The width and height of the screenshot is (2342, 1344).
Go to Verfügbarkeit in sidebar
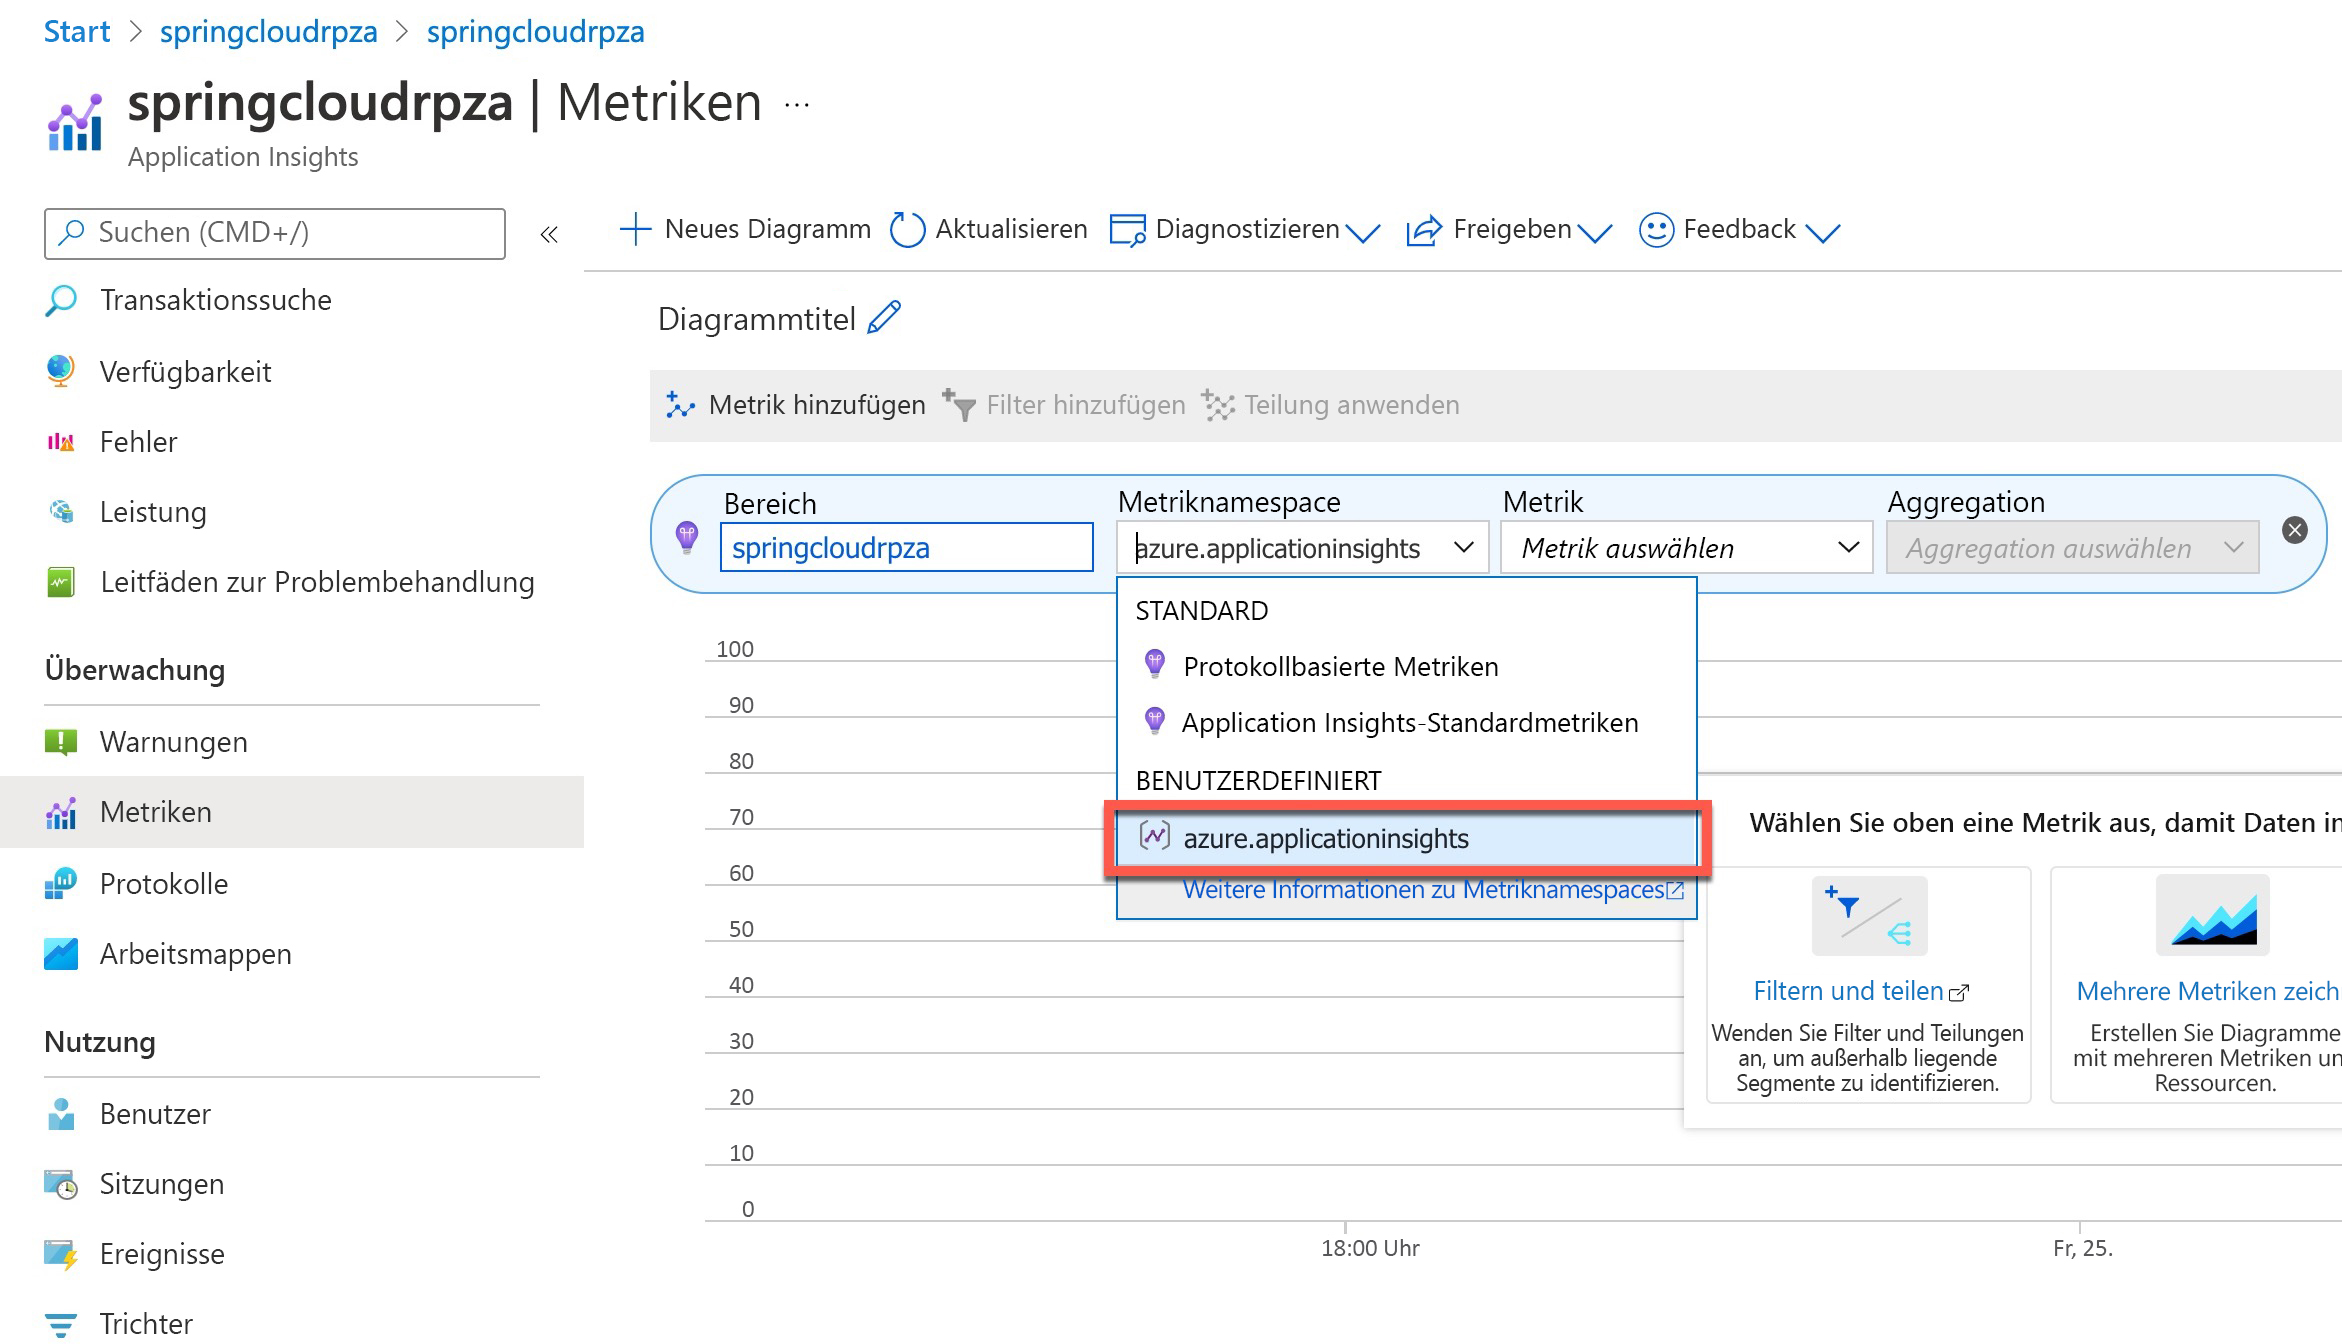(x=185, y=372)
